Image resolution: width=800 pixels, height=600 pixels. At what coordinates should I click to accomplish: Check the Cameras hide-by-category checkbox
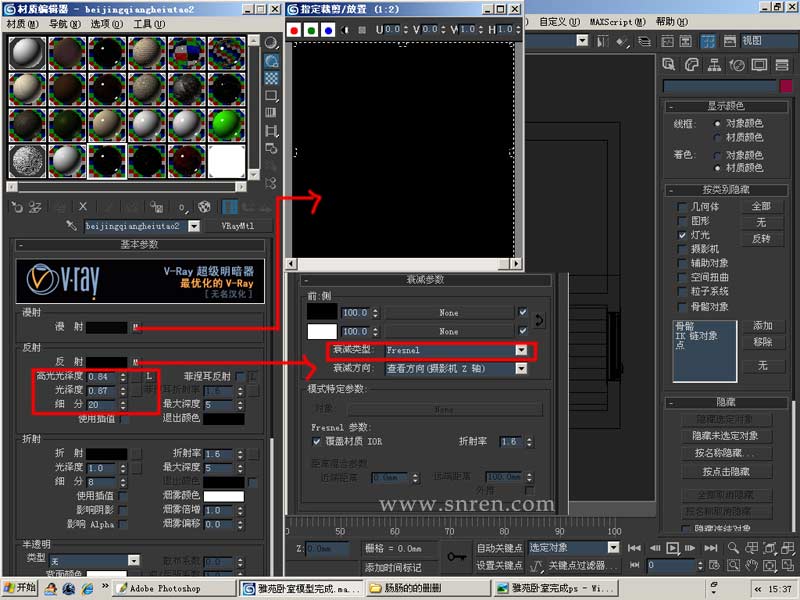tap(682, 249)
